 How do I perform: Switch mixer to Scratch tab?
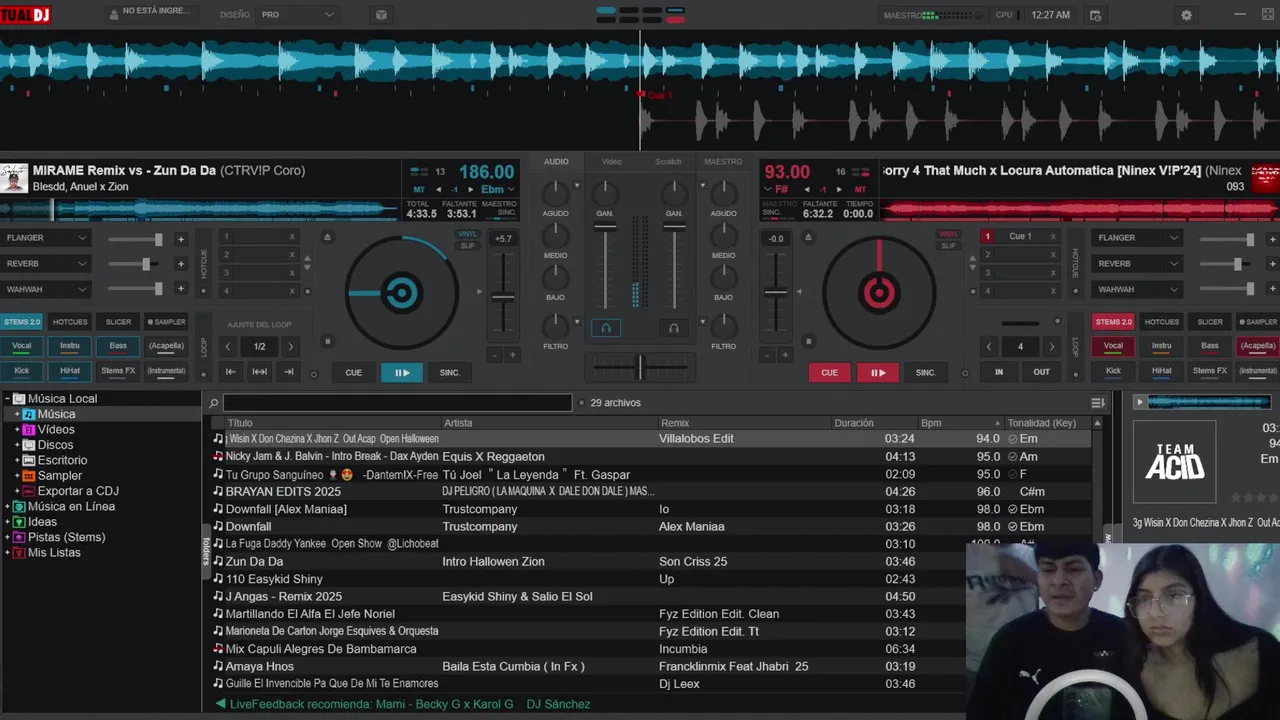[668, 161]
